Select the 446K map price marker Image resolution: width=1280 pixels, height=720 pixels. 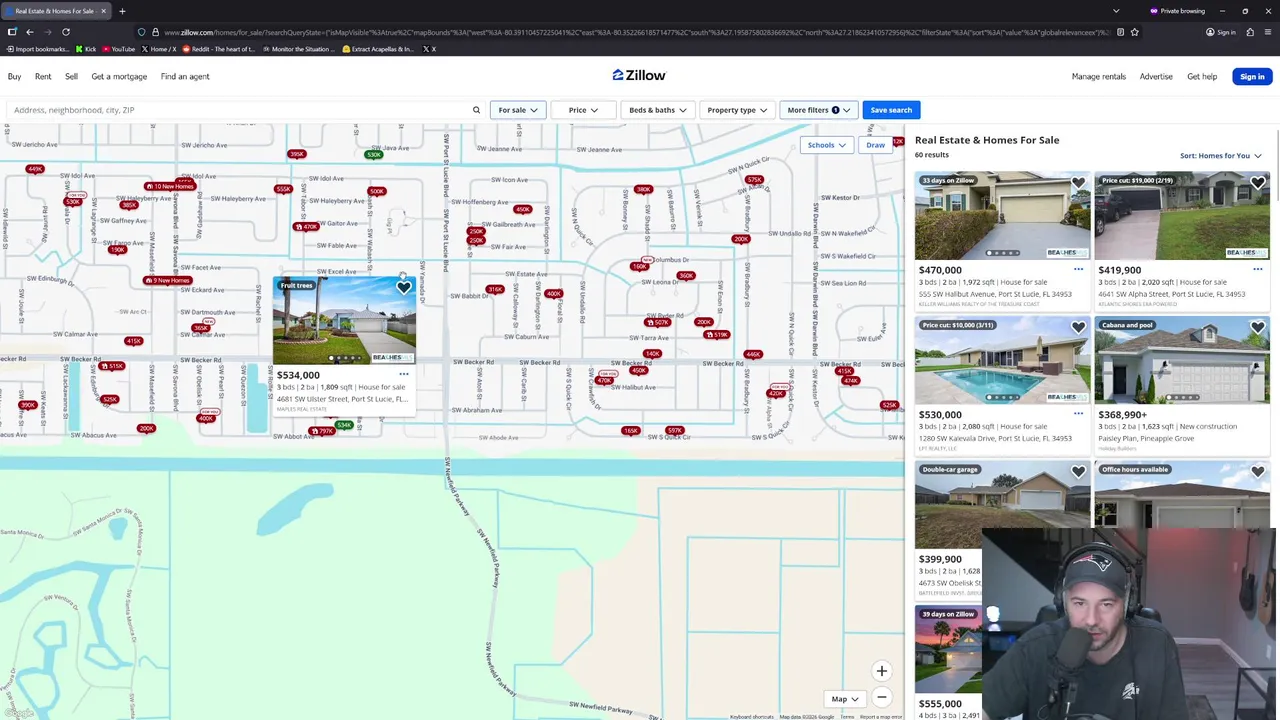[x=753, y=354]
